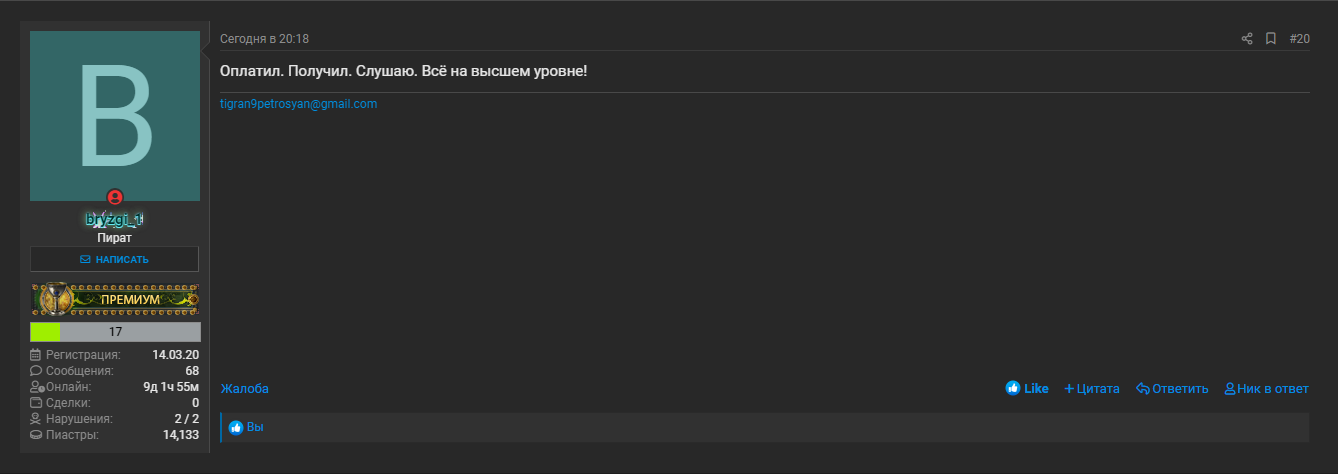This screenshot has width=1338, height=474.
Task: Report the post via Жалоба link
Action: coord(245,389)
